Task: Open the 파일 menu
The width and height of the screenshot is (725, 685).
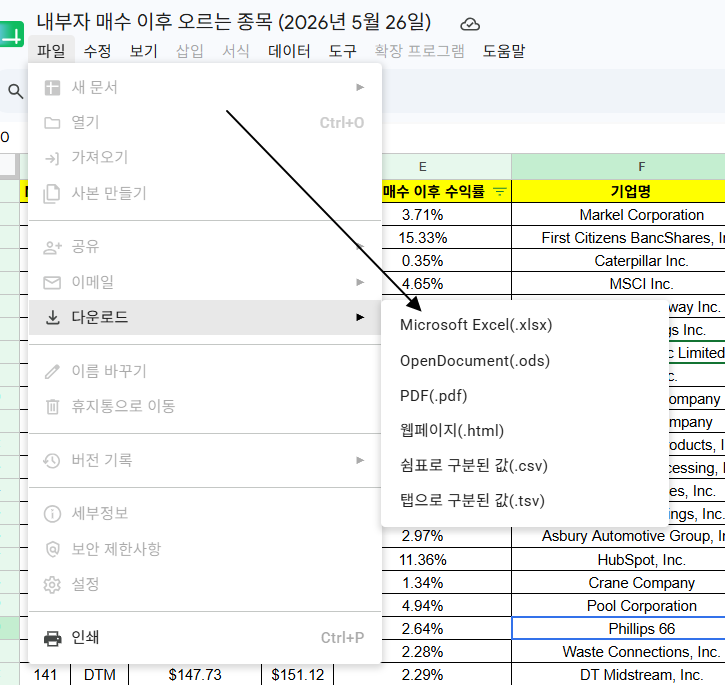Action: pyautogui.click(x=51, y=50)
